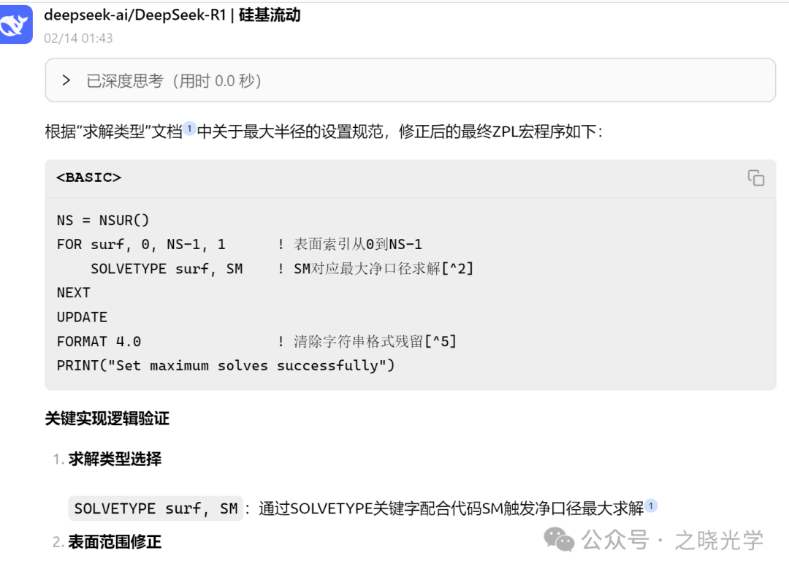Click the UPDATE line in code

click(82, 317)
